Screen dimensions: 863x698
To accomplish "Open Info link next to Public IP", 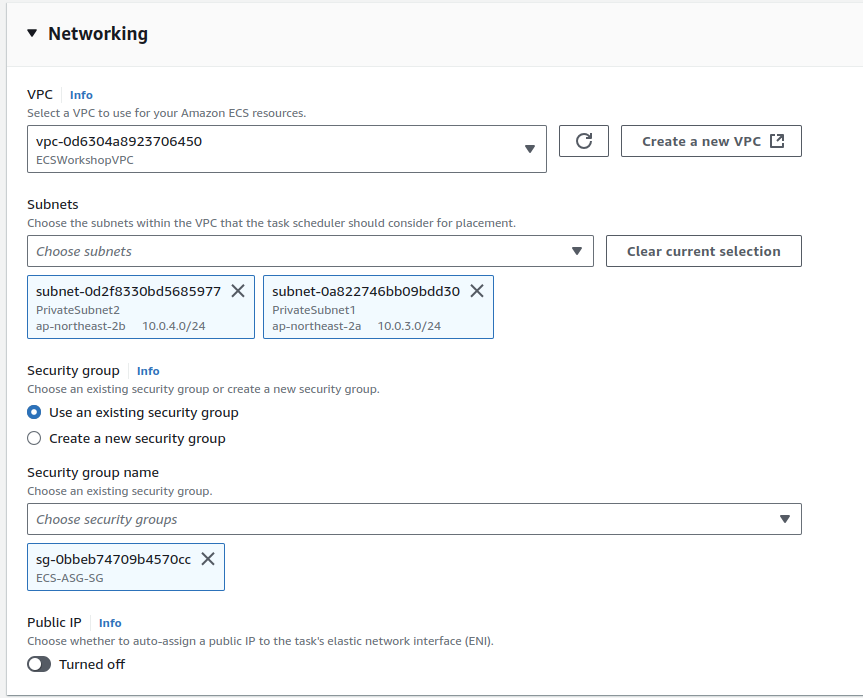I will [110, 623].
